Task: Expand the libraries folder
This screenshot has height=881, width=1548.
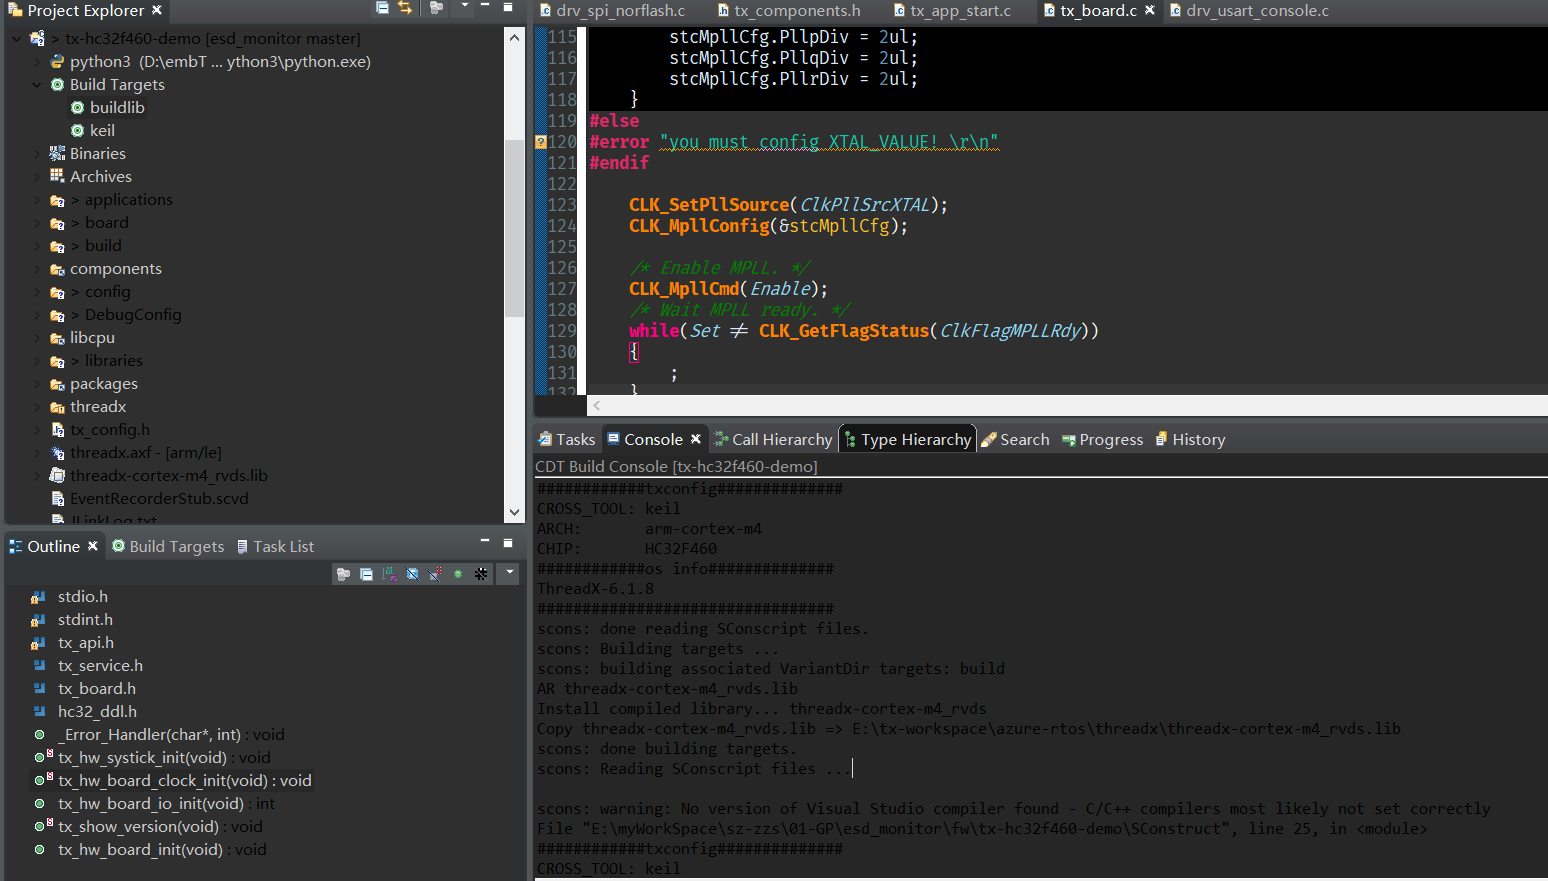Action: pos(37,361)
